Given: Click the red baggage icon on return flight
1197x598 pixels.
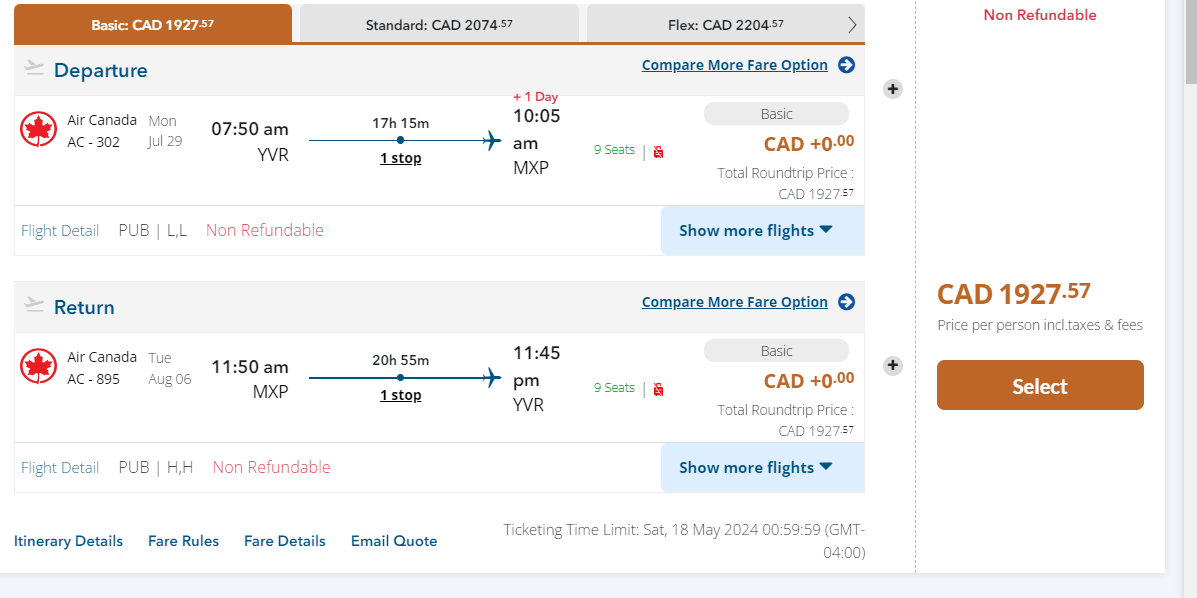Looking at the screenshot, I should click(x=658, y=389).
